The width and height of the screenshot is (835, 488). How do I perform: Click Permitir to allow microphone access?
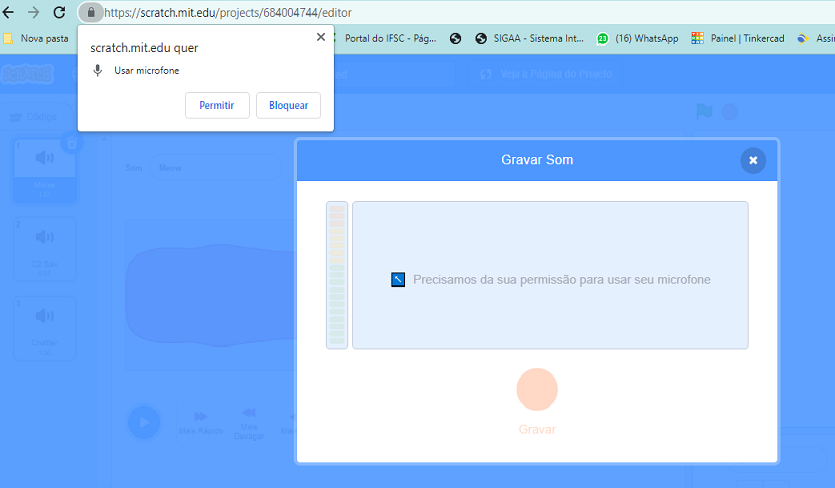[217, 105]
